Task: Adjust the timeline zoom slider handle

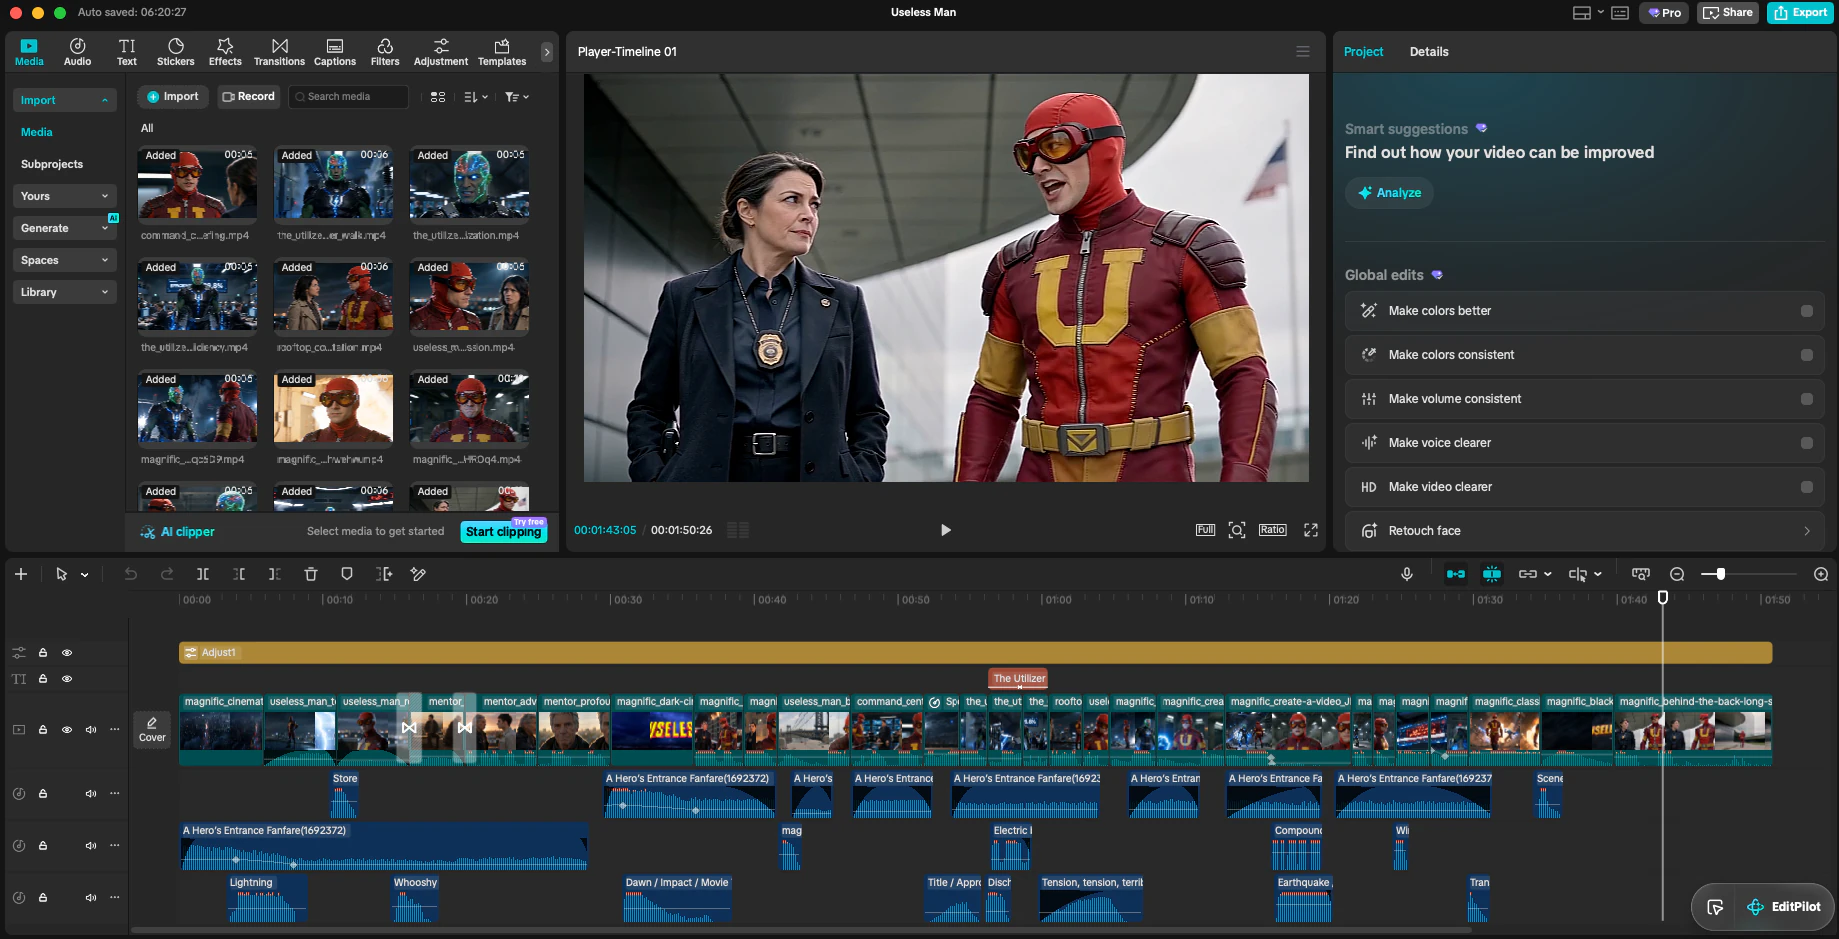Action: 1720,574
